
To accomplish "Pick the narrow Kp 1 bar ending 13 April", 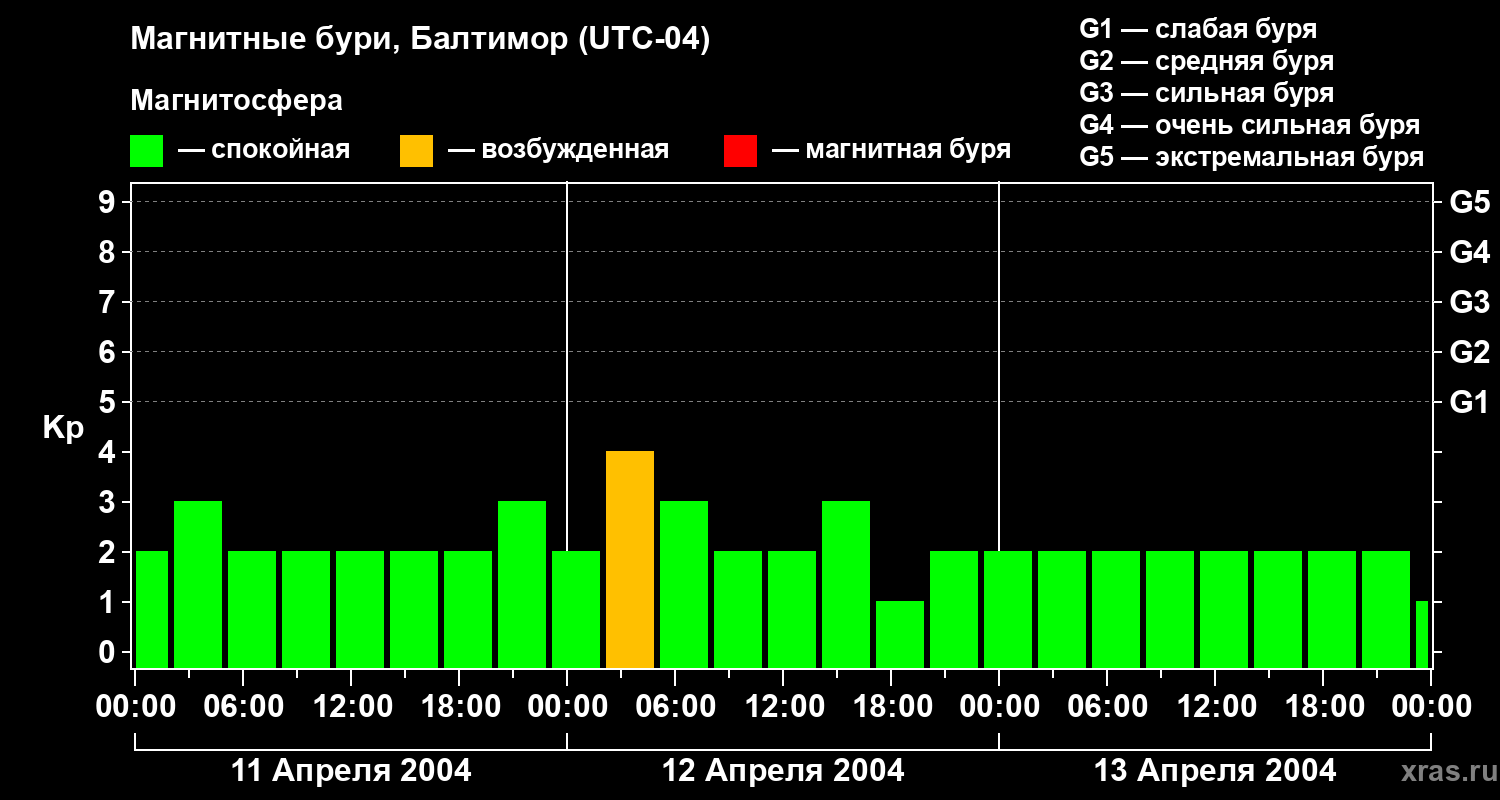I will click(1422, 635).
